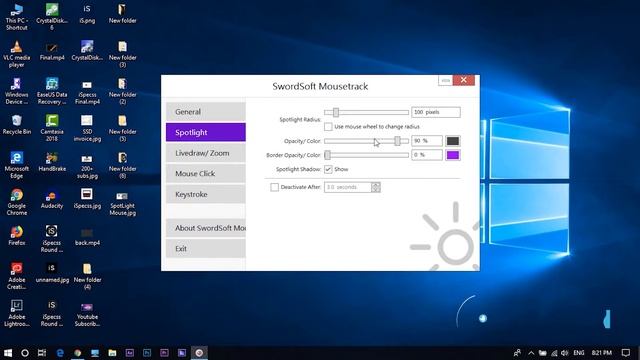The height and width of the screenshot is (360, 640).
Task: Open Cortana search circle in taskbar
Action: click(x=24, y=353)
